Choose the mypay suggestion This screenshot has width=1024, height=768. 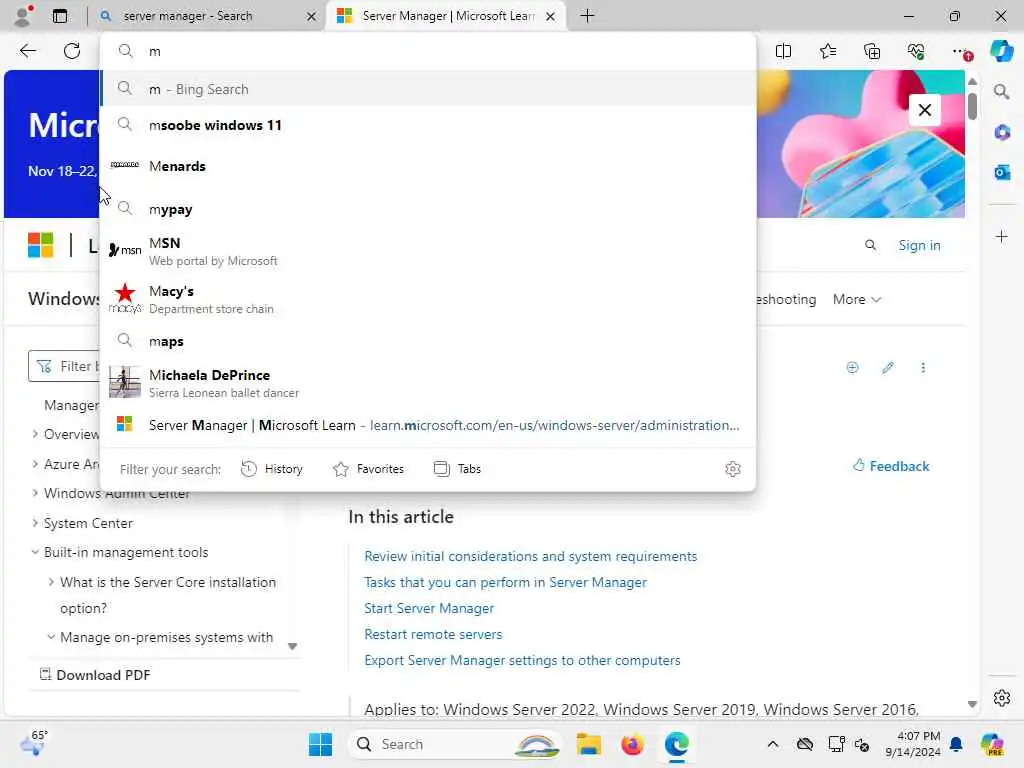point(428,209)
